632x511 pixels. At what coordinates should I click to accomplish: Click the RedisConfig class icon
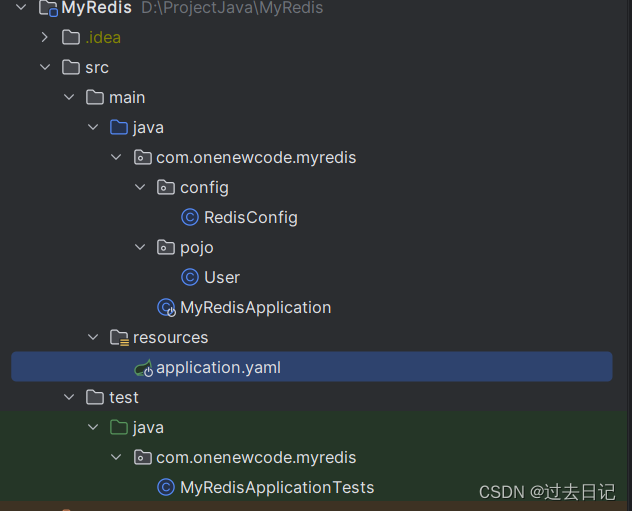coord(189,217)
